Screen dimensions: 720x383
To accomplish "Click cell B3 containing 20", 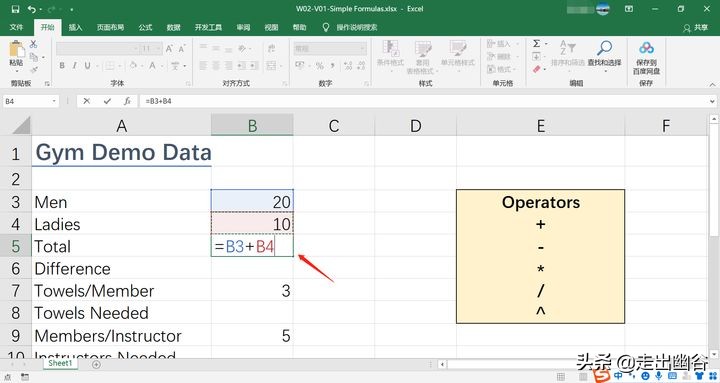I will 252,201.
